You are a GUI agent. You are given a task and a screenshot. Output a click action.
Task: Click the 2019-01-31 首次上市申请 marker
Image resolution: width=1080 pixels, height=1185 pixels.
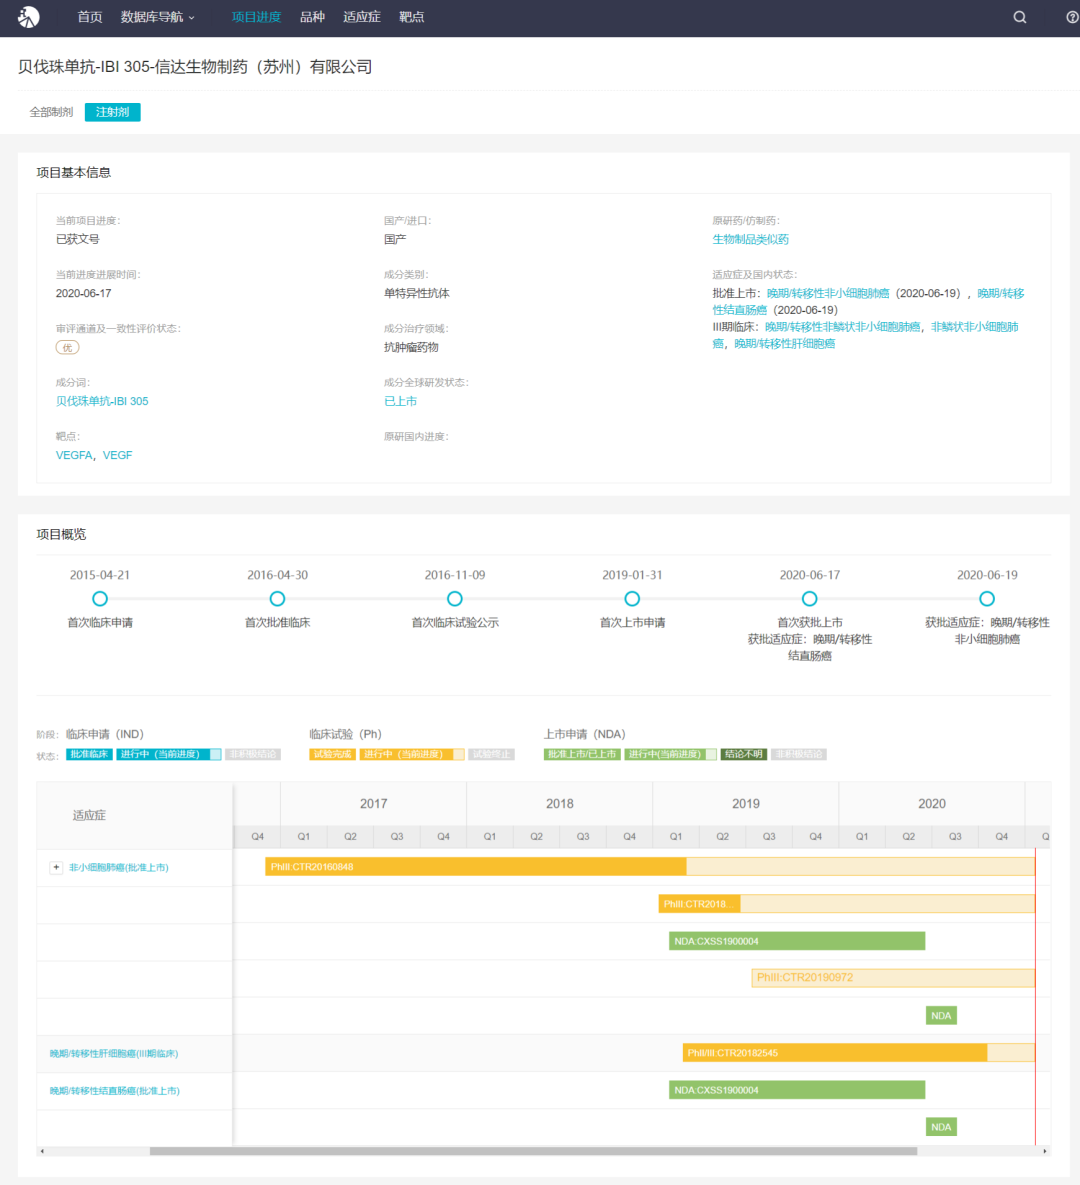tap(632, 599)
